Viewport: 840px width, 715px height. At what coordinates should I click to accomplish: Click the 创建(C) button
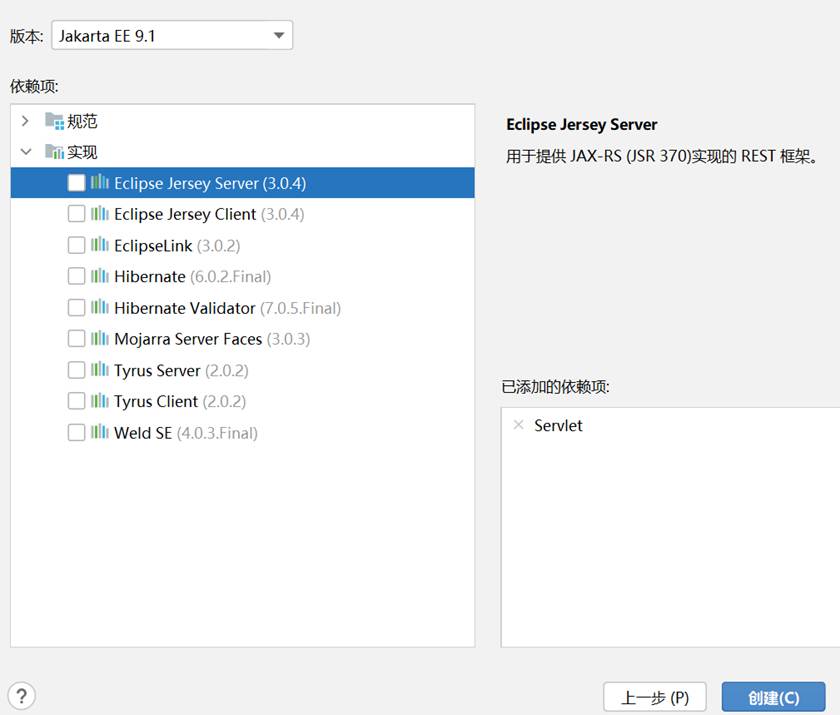coord(774,697)
